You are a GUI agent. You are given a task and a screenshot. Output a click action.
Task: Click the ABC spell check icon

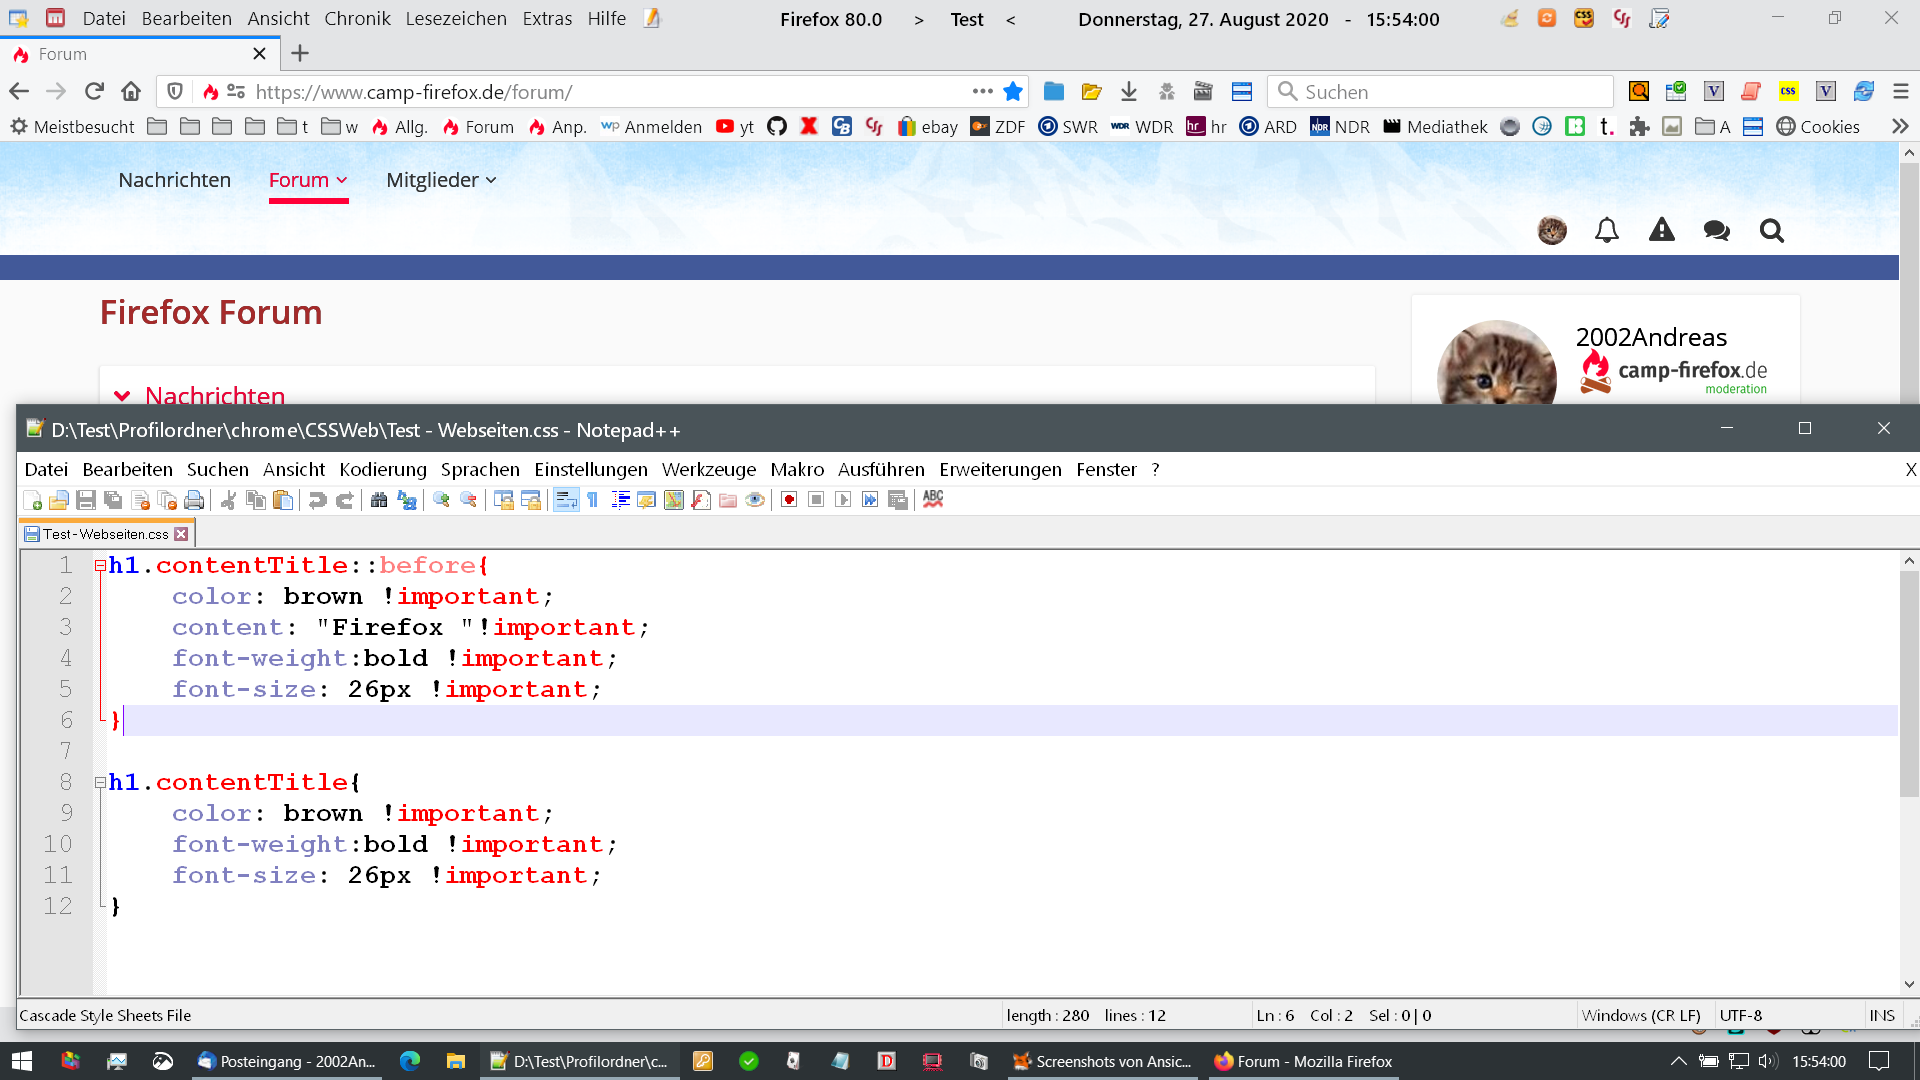coord(933,499)
